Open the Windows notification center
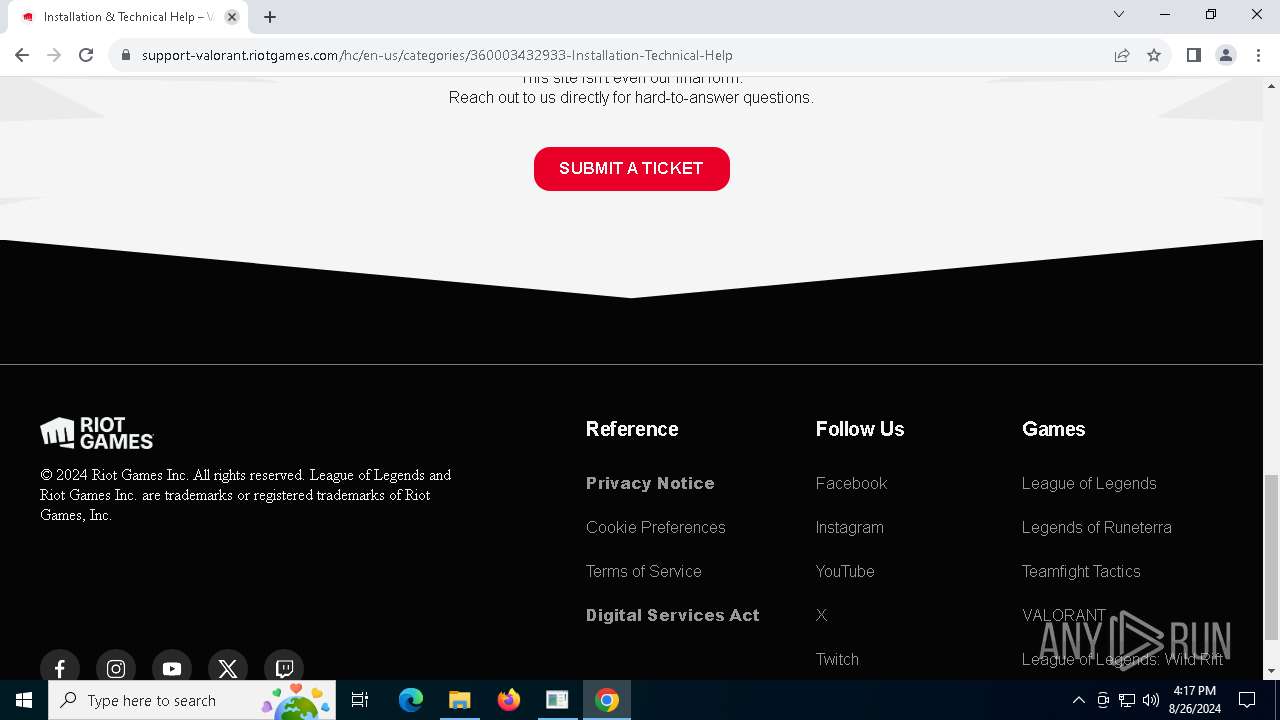Screen dimensions: 1280x720 click(1247, 700)
